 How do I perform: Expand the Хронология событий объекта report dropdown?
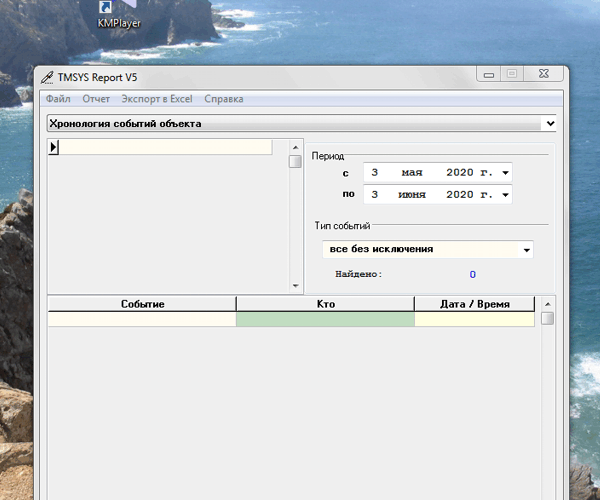[x=550, y=124]
